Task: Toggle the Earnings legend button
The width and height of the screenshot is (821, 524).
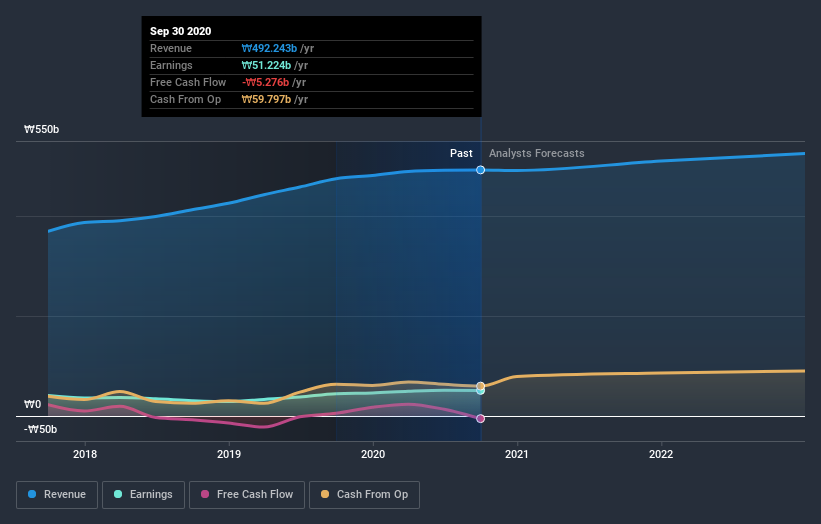Action: pyautogui.click(x=143, y=495)
